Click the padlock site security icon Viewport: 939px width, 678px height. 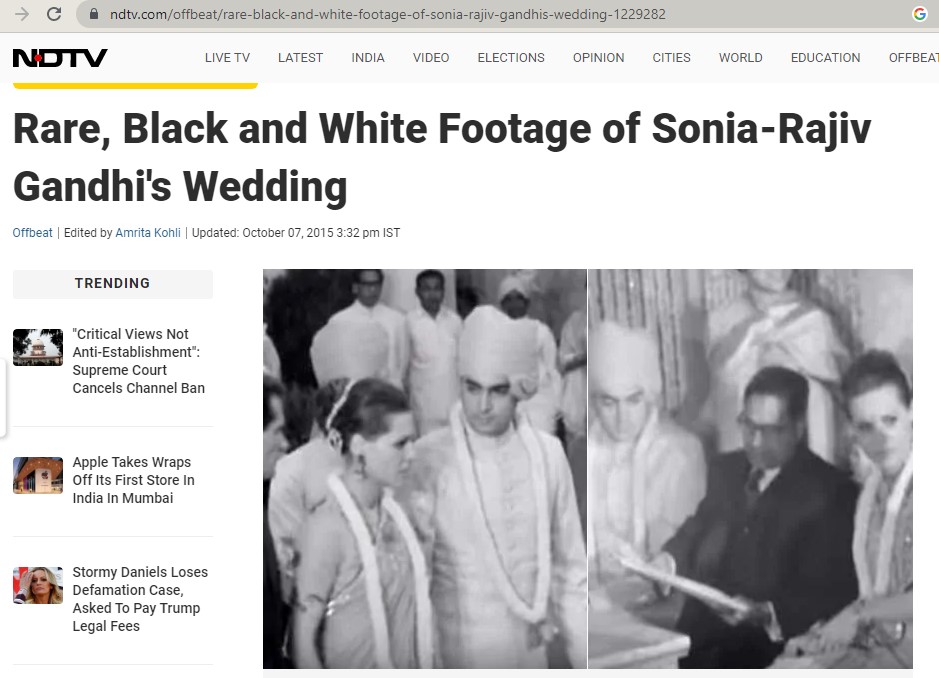(93, 14)
